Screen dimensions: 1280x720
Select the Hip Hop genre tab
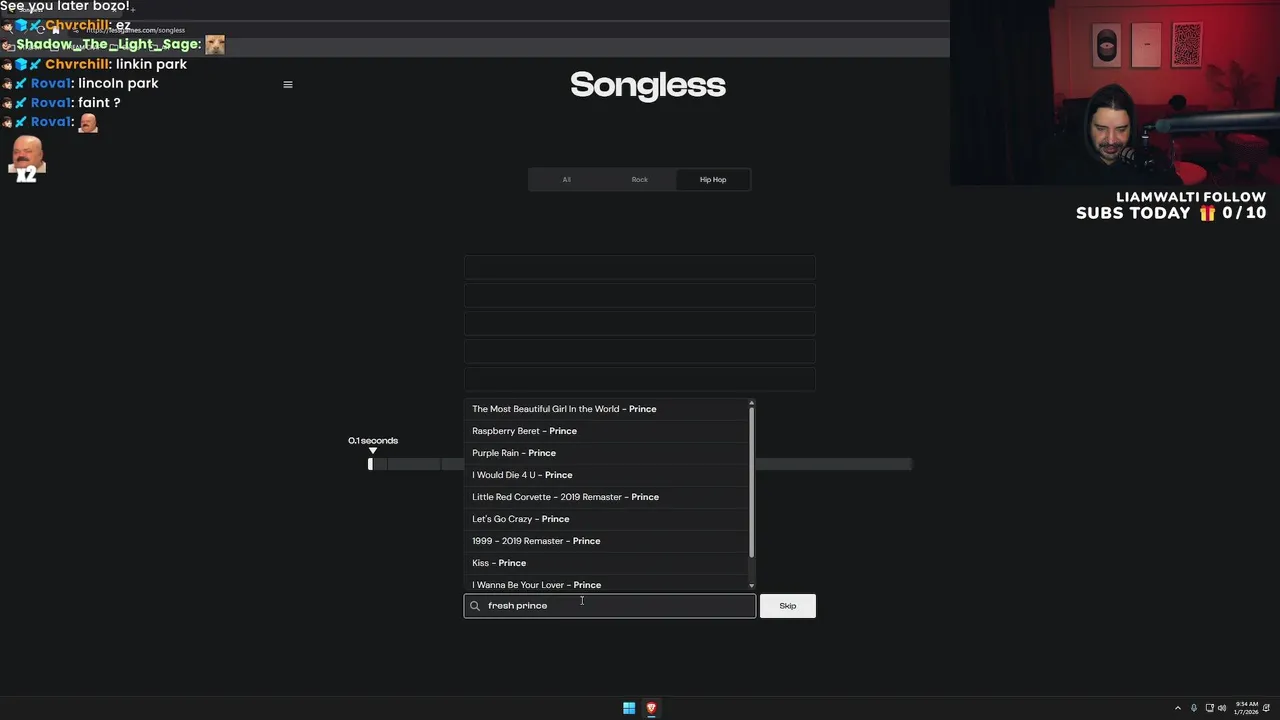(713, 180)
